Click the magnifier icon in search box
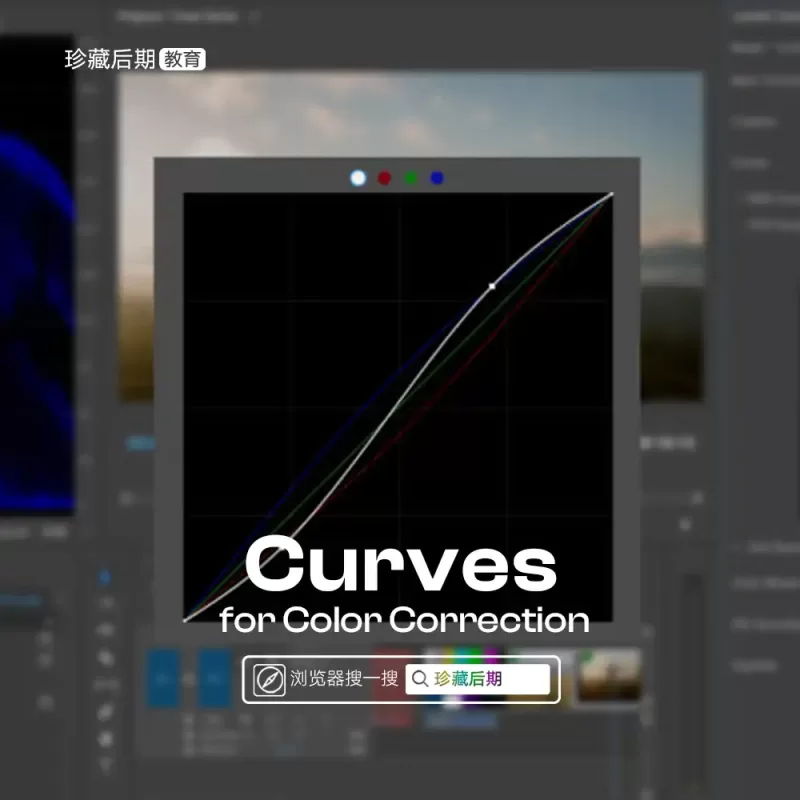The width and height of the screenshot is (800, 800). click(420, 679)
